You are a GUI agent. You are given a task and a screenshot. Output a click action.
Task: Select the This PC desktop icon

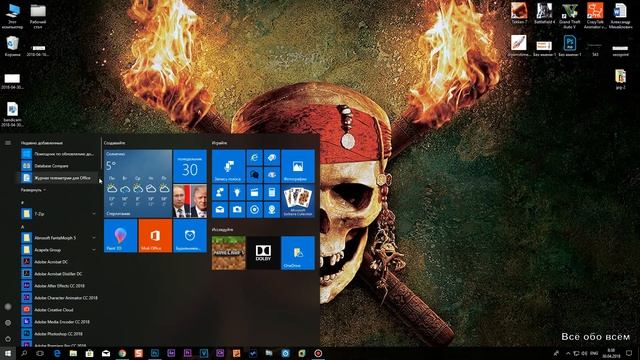coord(13,16)
